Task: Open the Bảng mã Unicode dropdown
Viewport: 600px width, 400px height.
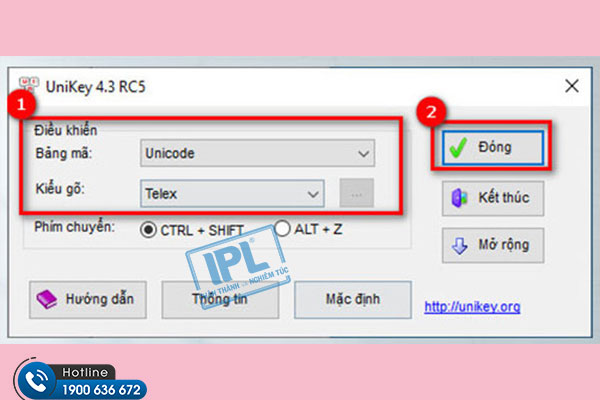Action: click(x=258, y=153)
